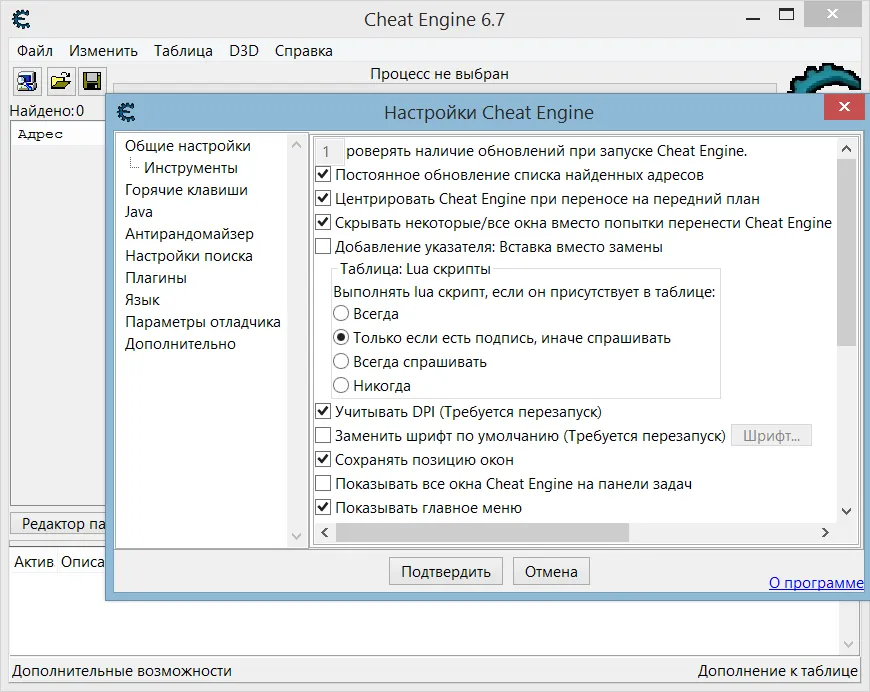The height and width of the screenshot is (692, 870).
Task: Click the Отмена button
Action: point(551,572)
